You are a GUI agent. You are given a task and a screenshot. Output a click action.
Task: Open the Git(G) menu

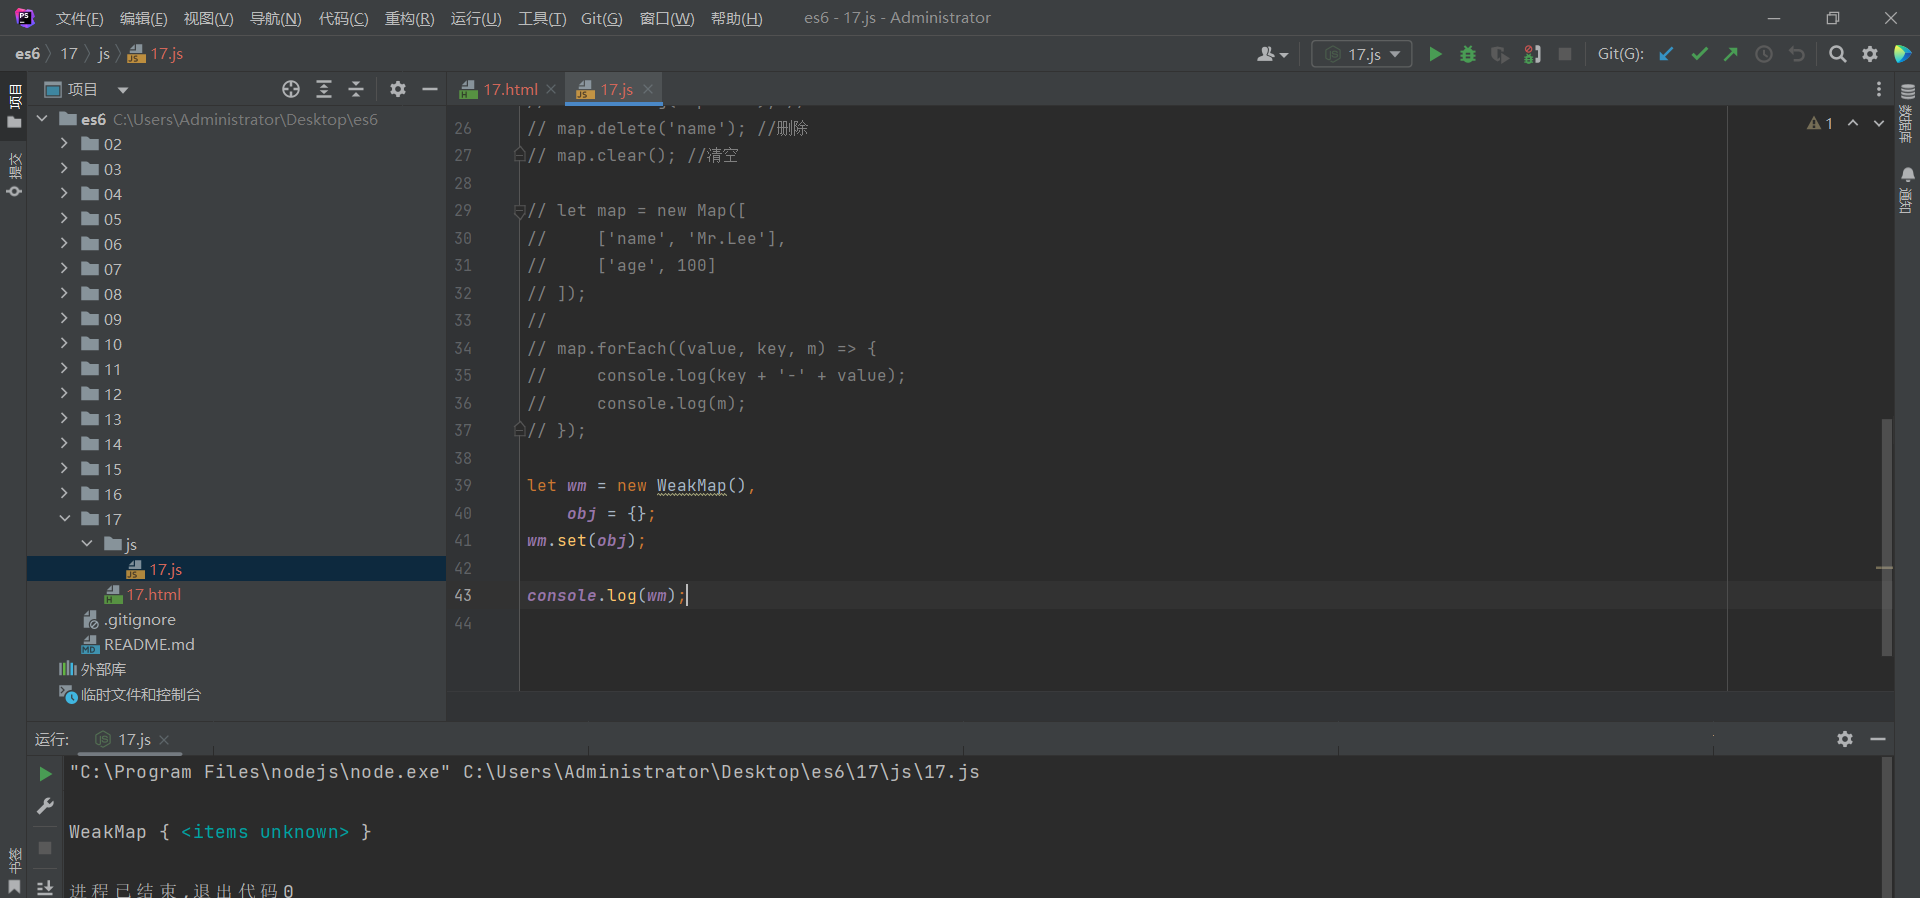click(601, 18)
